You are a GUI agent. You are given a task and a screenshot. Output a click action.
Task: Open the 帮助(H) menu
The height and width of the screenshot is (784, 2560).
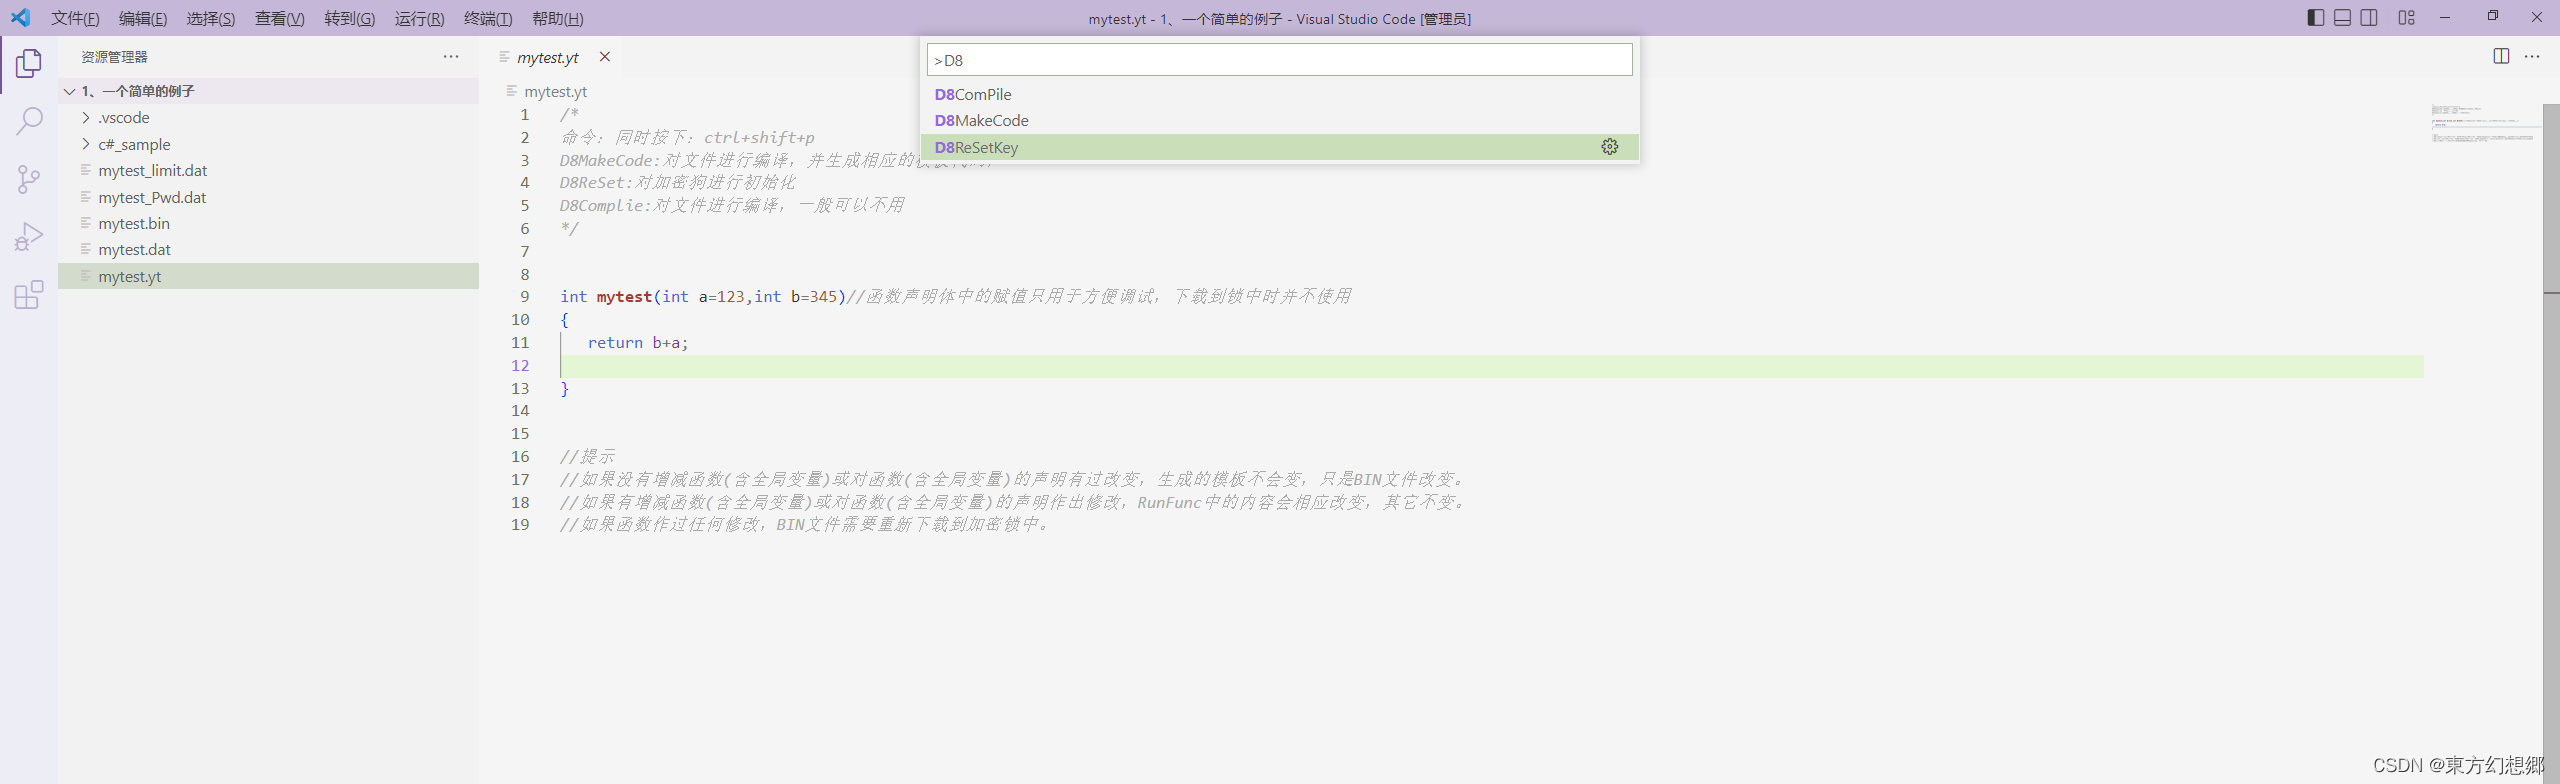[x=558, y=19]
